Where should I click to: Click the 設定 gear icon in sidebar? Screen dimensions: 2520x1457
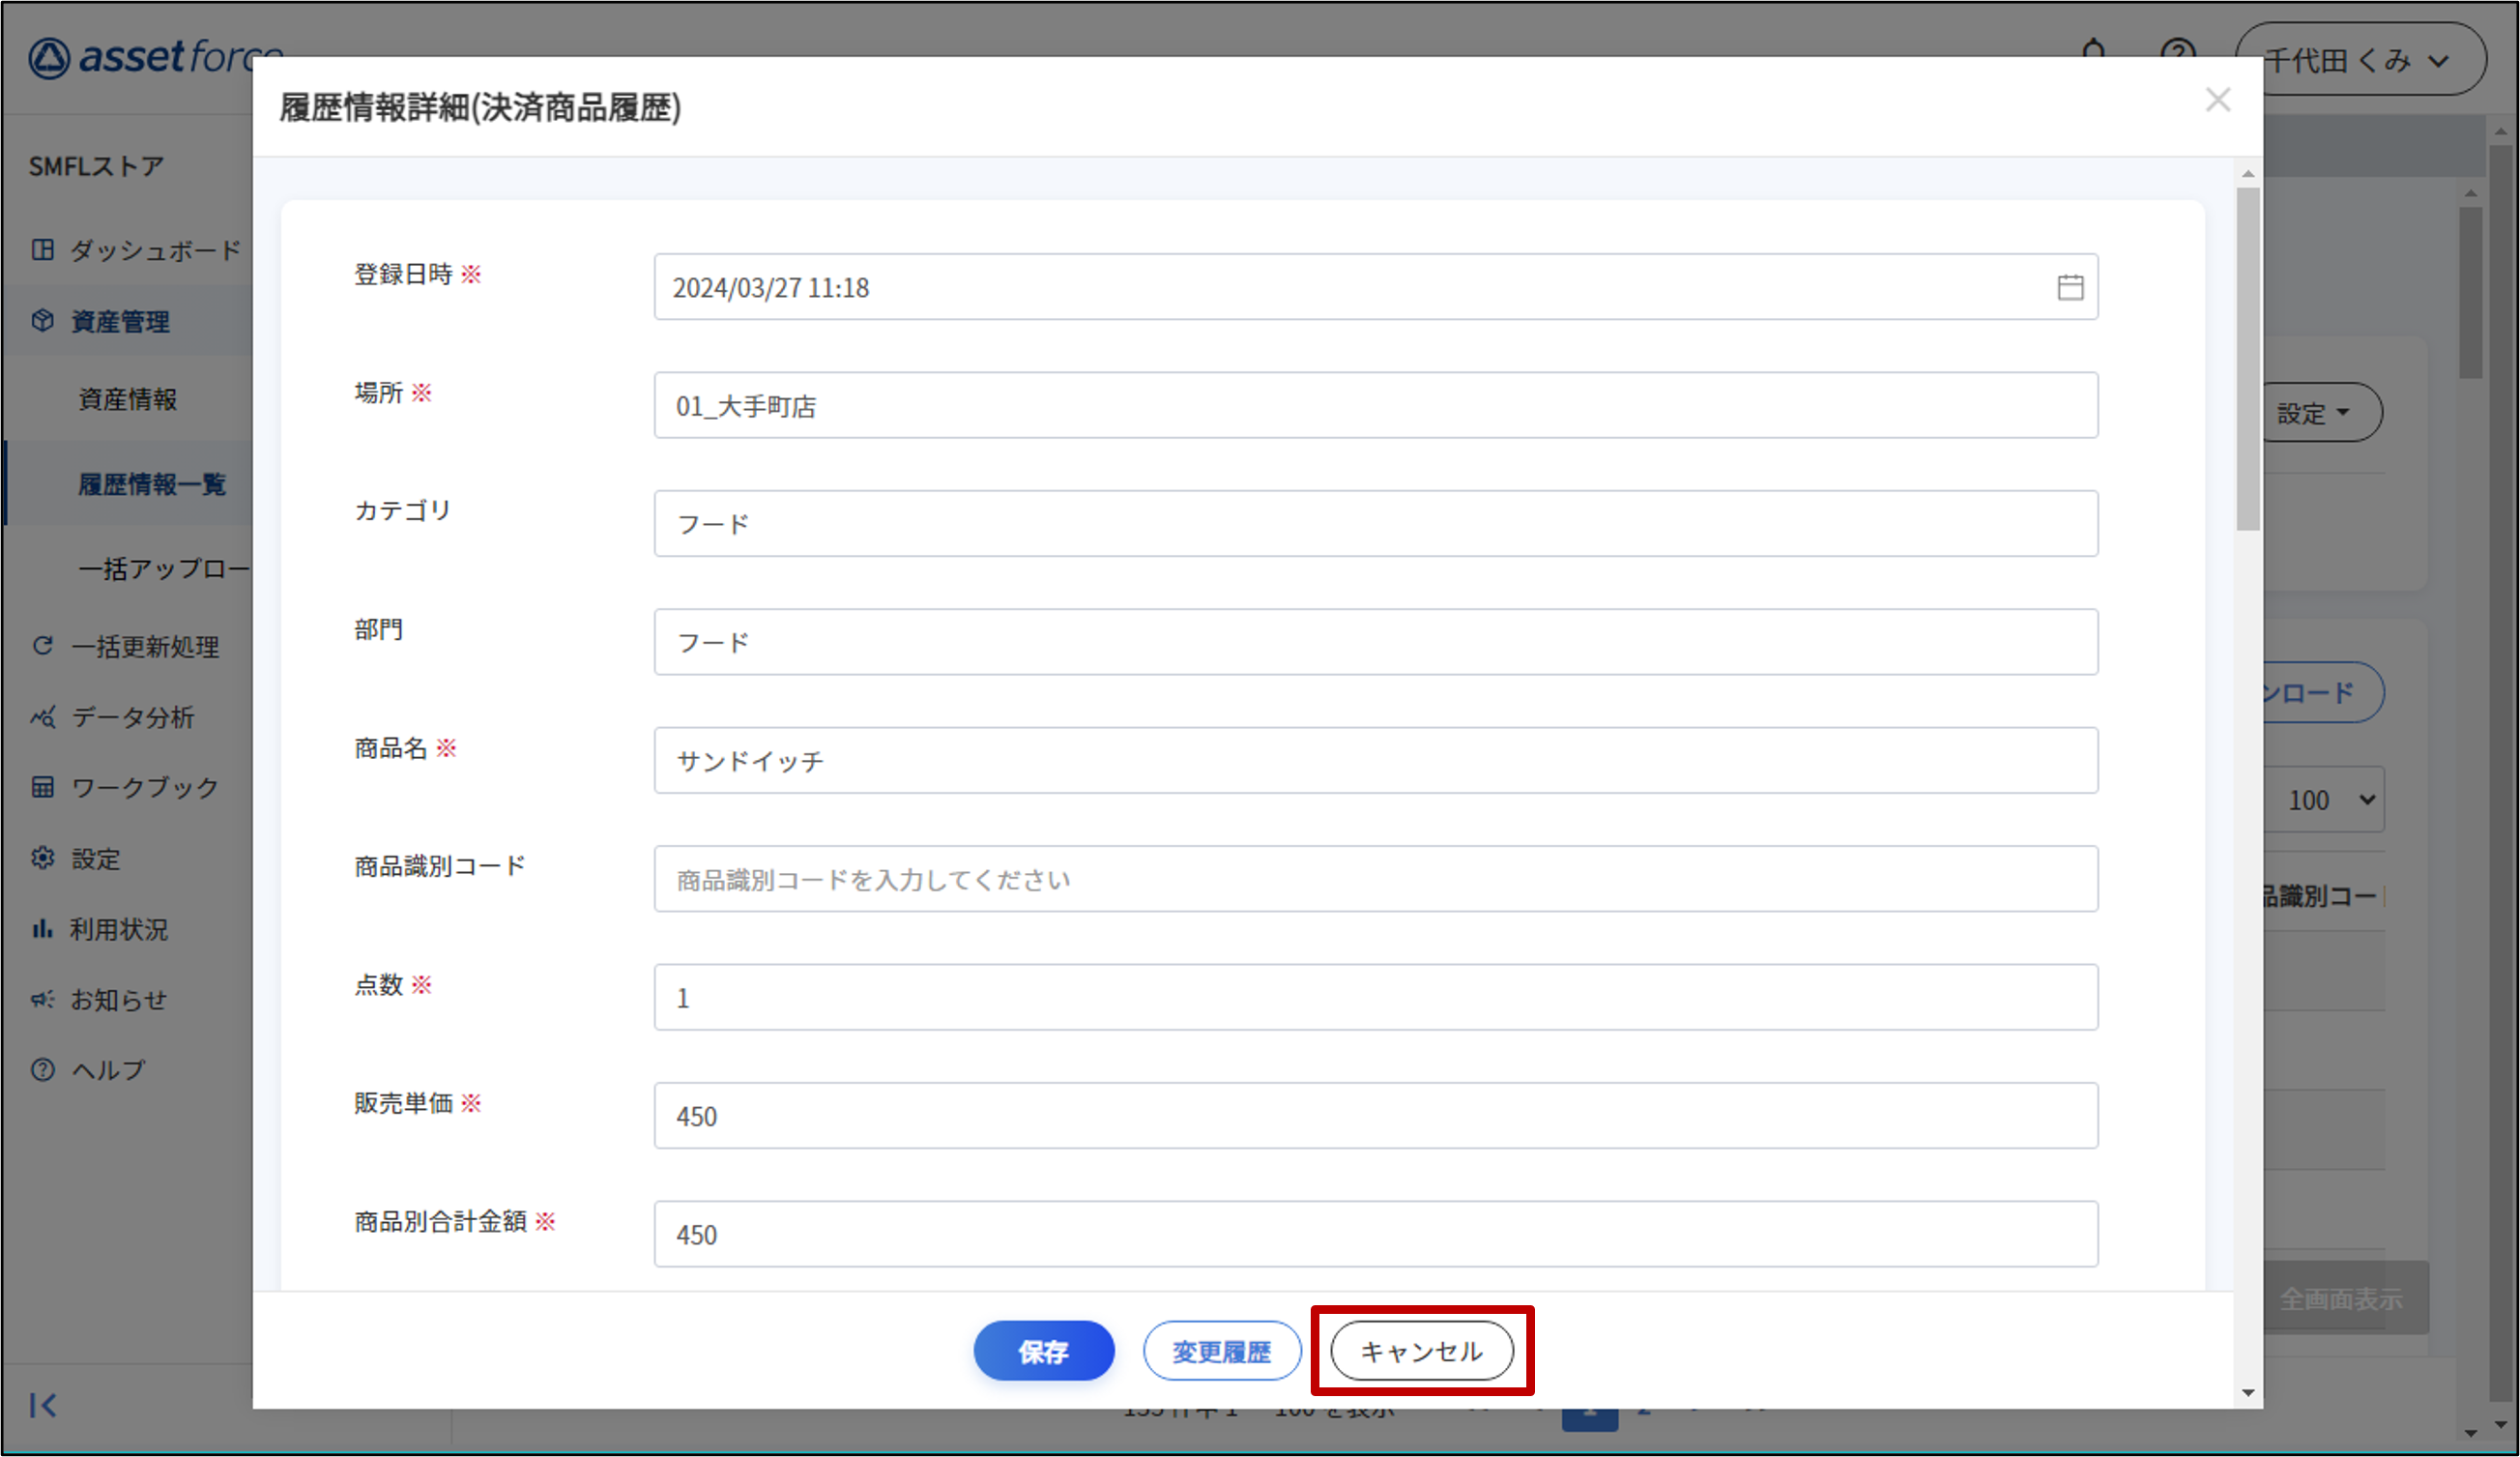(x=42, y=858)
